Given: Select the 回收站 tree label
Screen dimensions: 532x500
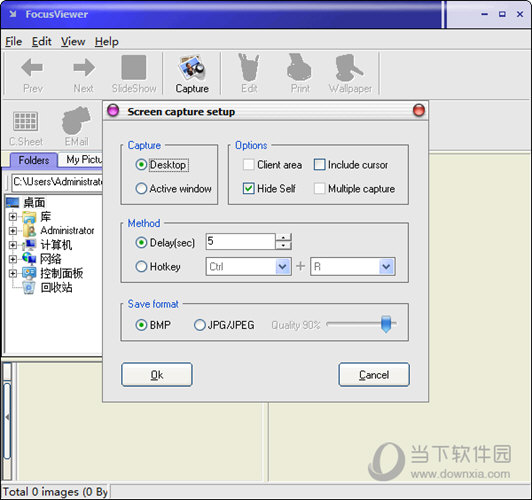Looking at the screenshot, I should pyautogui.click(x=56, y=288).
